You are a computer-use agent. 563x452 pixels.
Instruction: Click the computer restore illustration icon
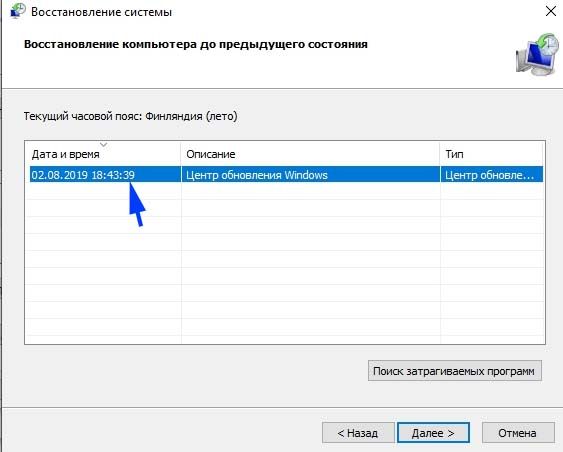point(537,55)
